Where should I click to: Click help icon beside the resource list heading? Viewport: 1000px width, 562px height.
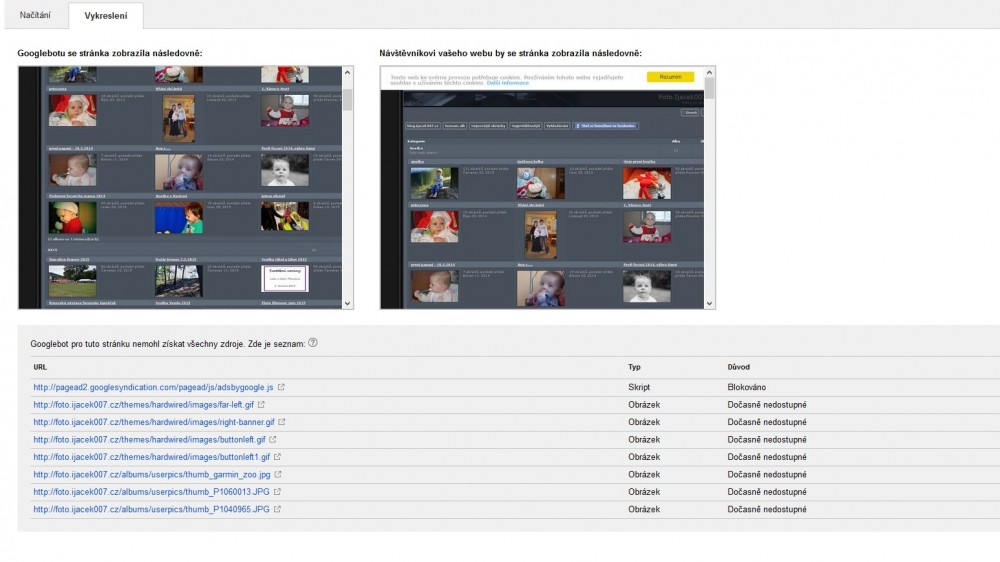313,343
